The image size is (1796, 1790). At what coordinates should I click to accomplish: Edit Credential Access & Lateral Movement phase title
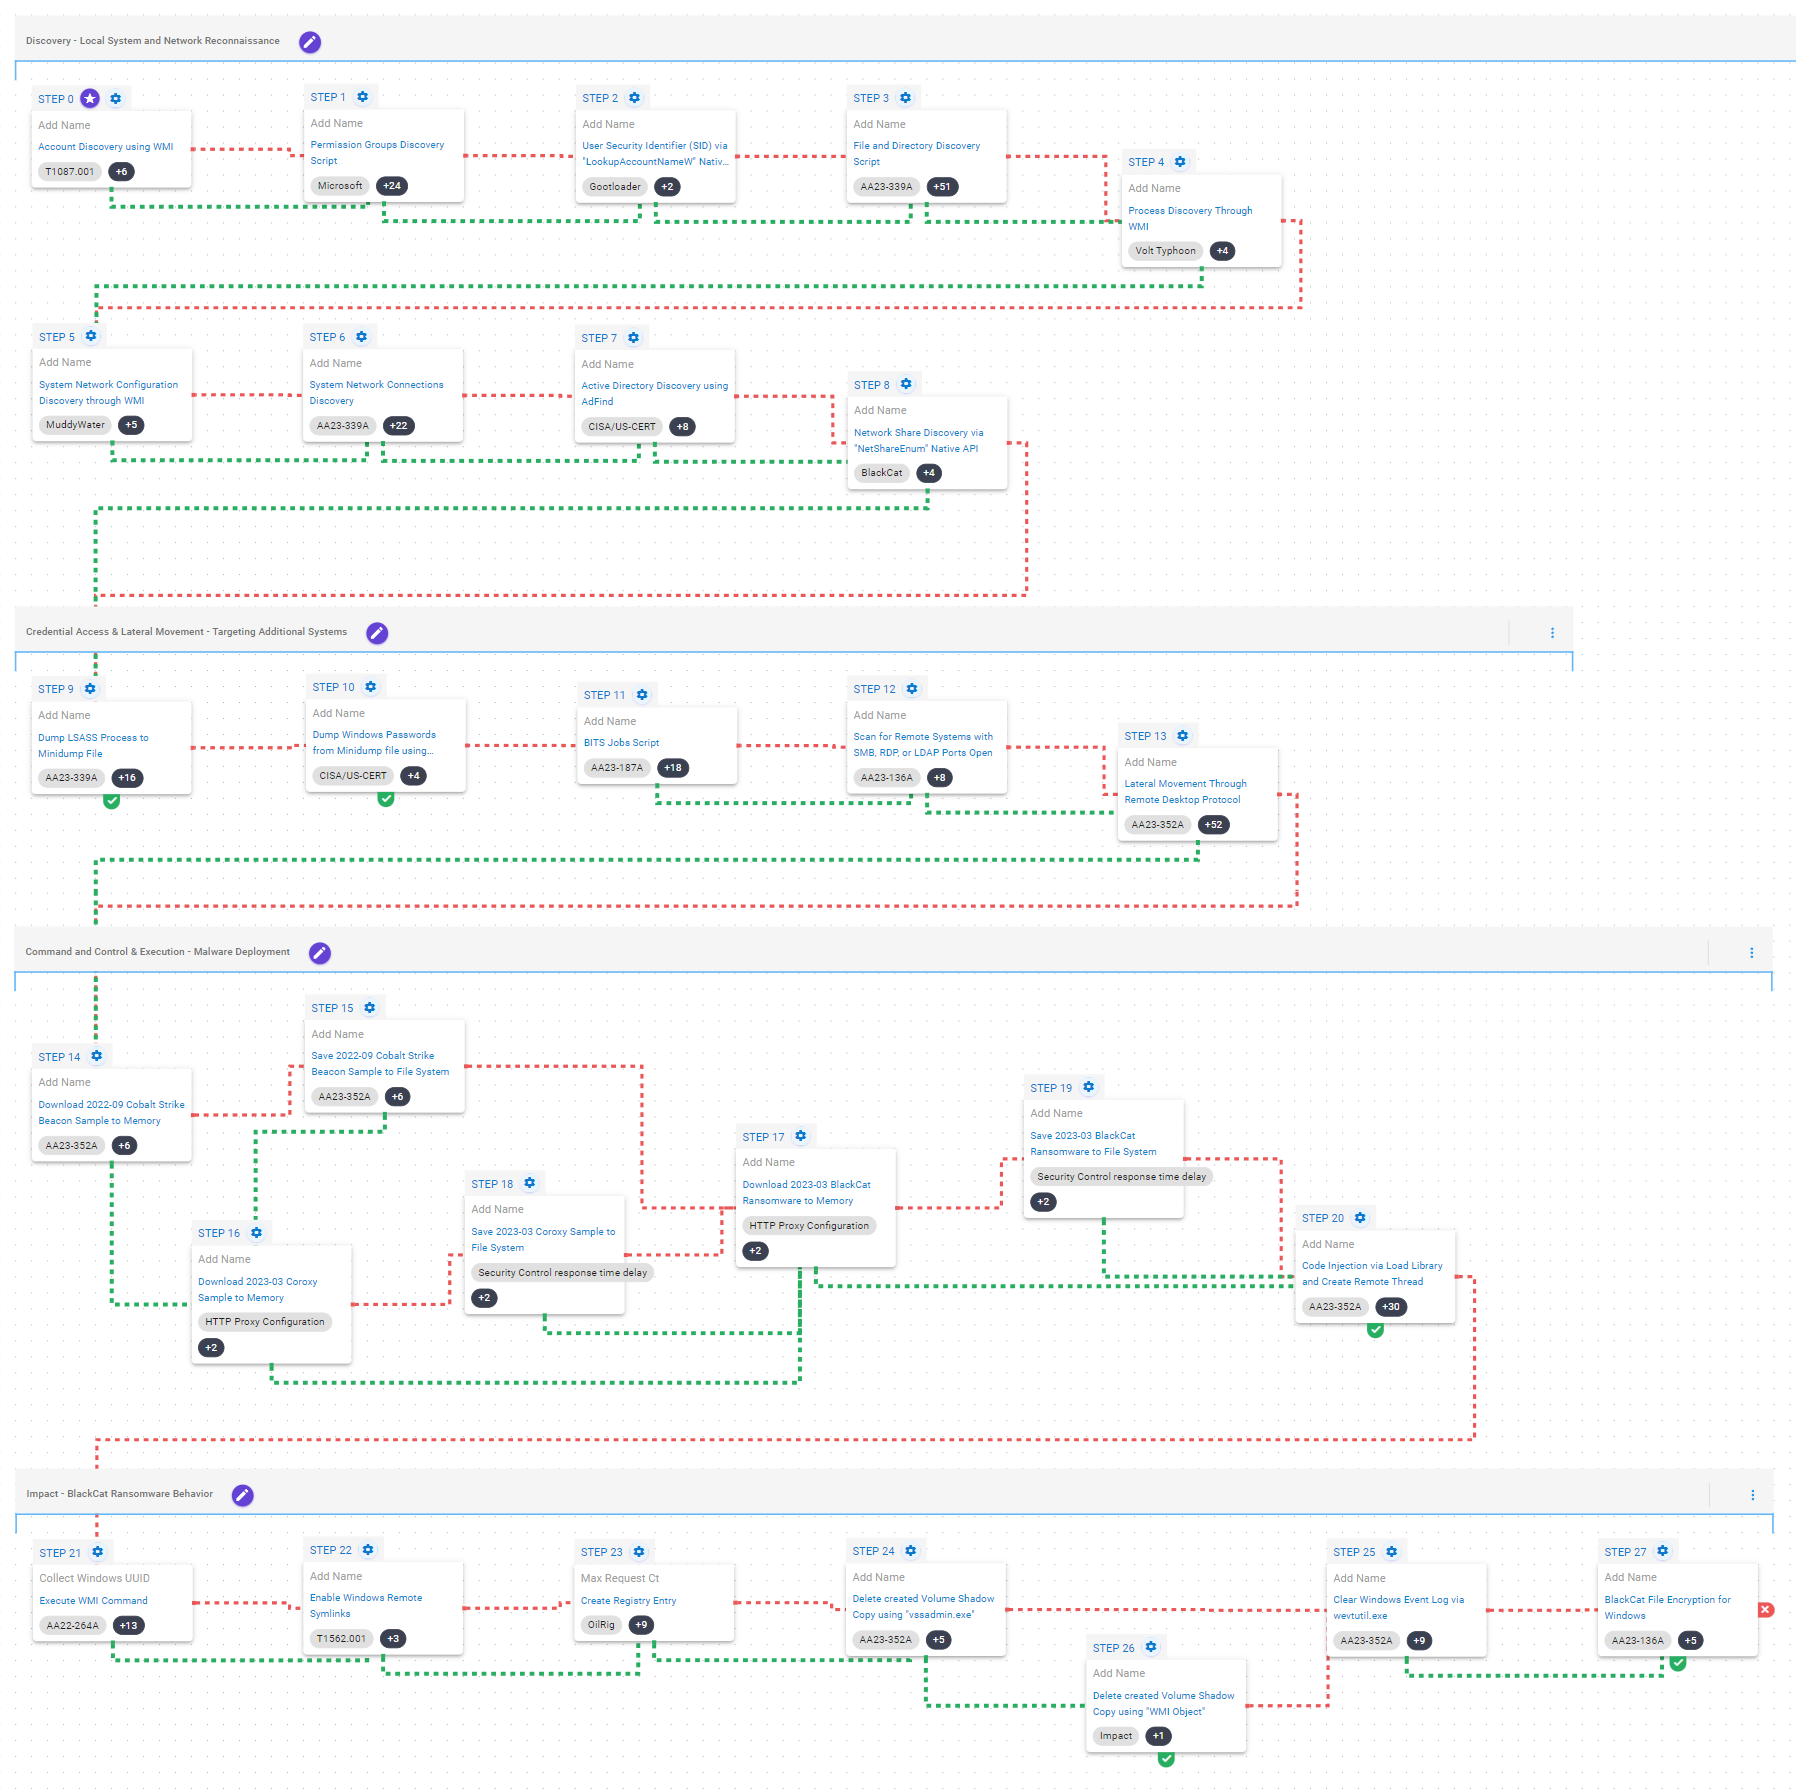pyautogui.click(x=377, y=633)
